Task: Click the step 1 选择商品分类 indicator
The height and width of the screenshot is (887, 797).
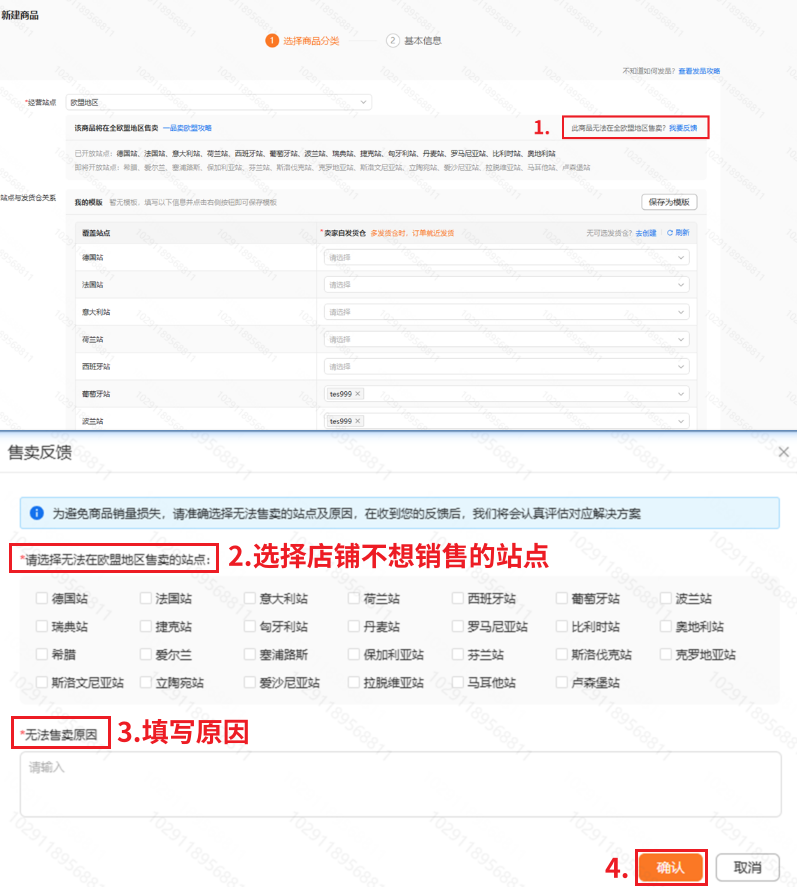Action: [x=272, y=41]
